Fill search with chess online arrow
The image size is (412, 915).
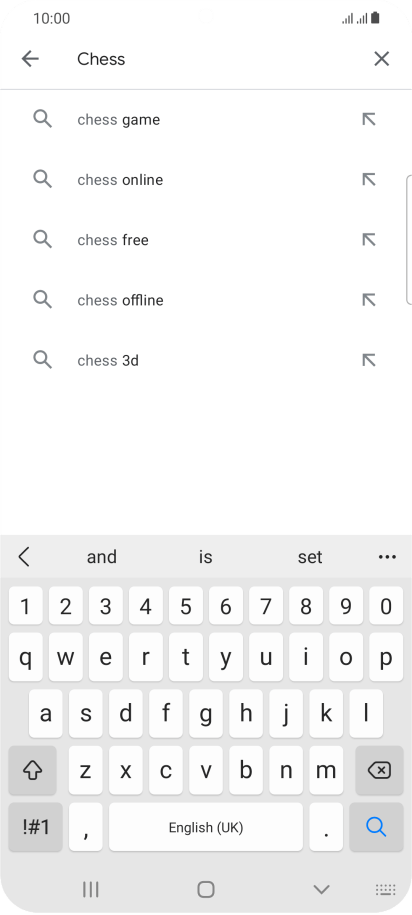pyautogui.click(x=368, y=179)
